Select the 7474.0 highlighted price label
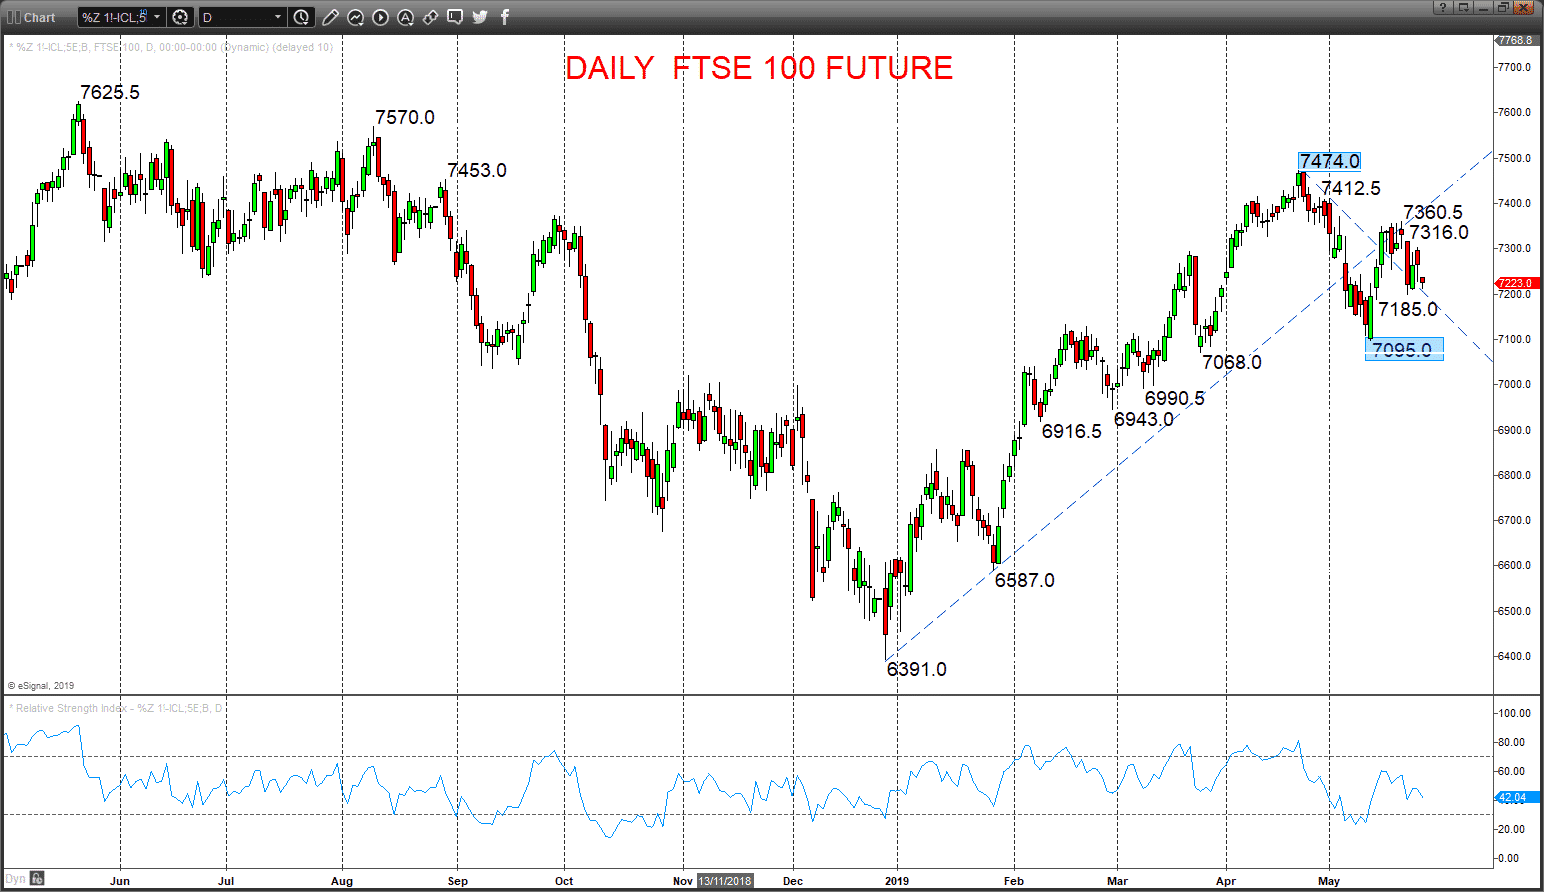This screenshot has width=1544, height=892. pyautogui.click(x=1329, y=161)
